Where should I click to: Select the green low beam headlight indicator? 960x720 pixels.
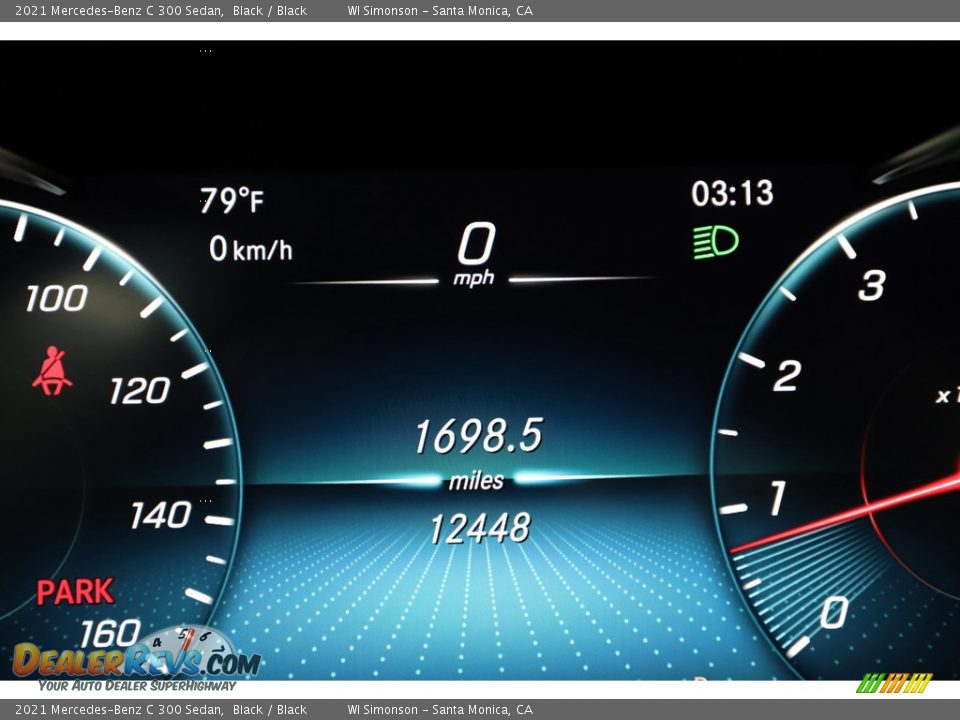(713, 240)
